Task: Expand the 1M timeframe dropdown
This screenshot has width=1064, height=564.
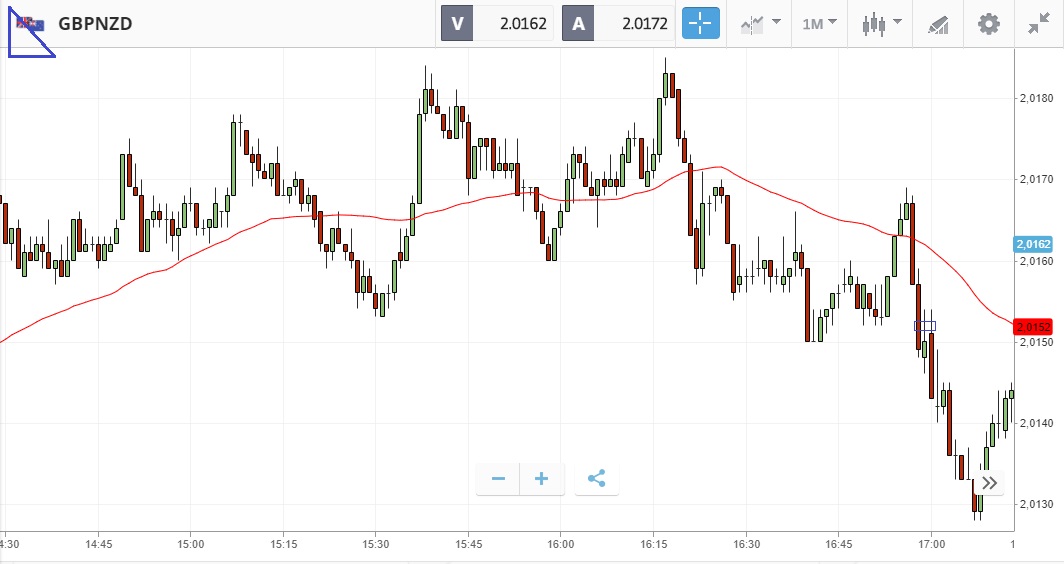Action: [x=819, y=24]
